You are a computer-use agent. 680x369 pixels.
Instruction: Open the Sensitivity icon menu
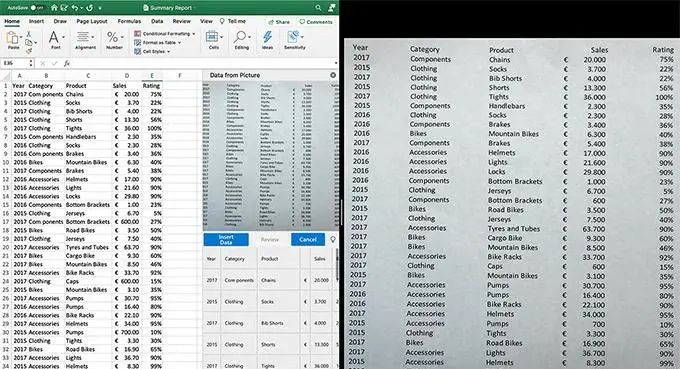295,40
